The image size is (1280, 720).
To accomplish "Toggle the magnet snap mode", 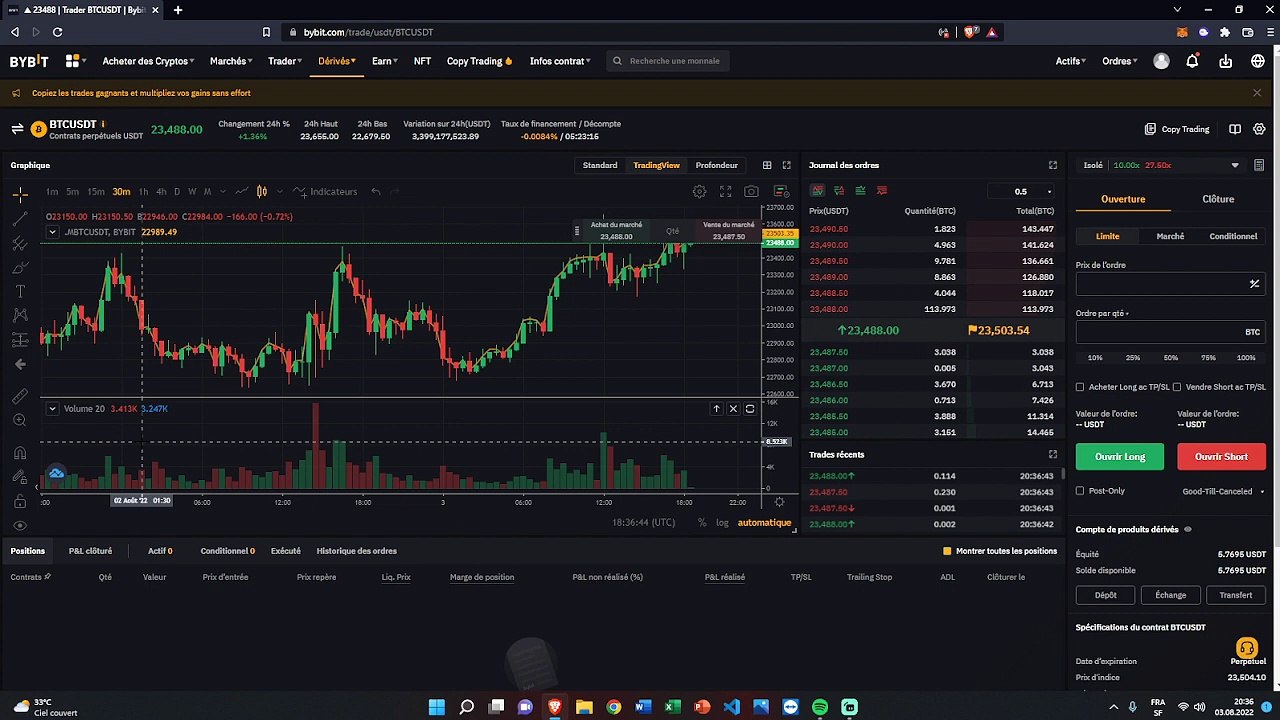I will point(20,453).
